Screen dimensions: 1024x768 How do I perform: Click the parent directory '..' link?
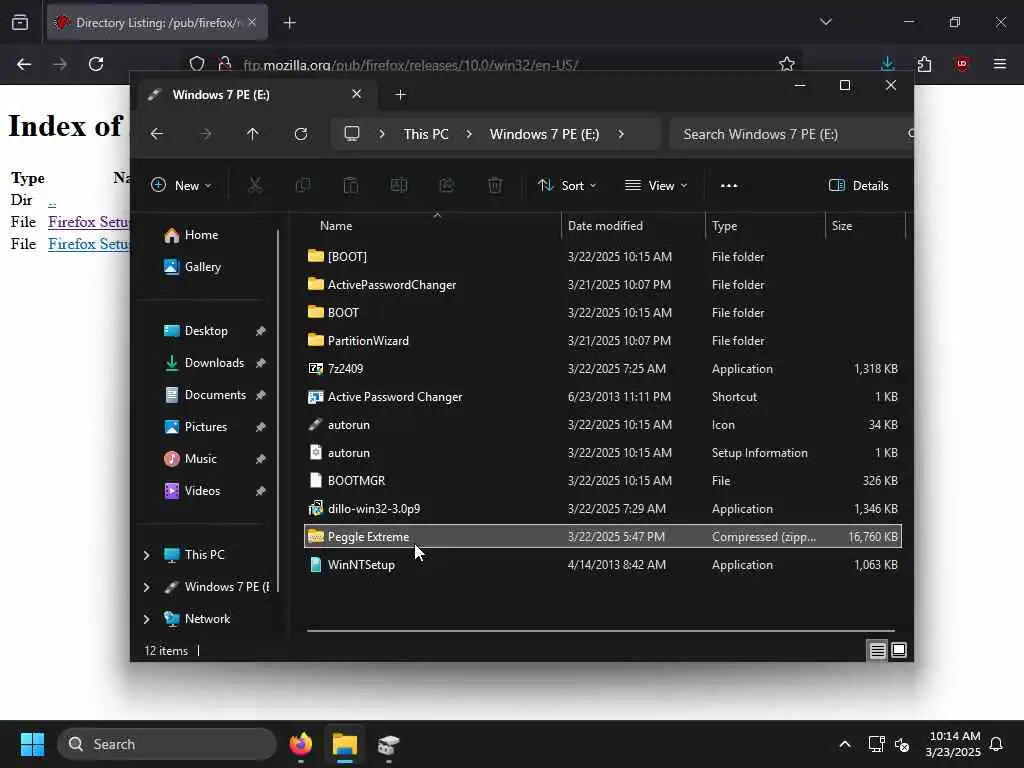click(x=52, y=200)
